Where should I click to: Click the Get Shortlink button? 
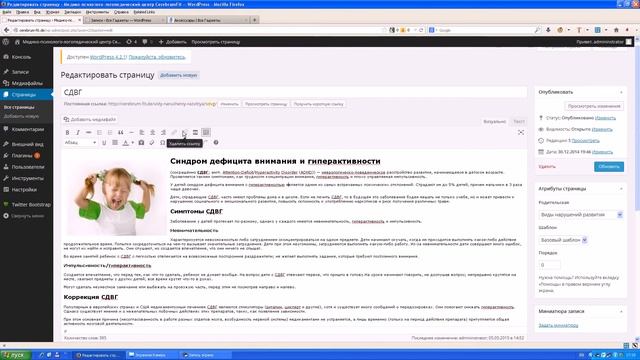click(318, 104)
